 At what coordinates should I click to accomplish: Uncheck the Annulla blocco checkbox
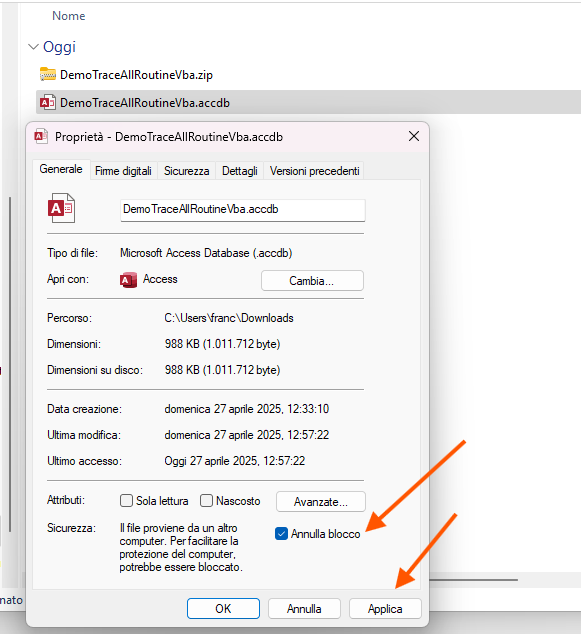click(x=281, y=534)
